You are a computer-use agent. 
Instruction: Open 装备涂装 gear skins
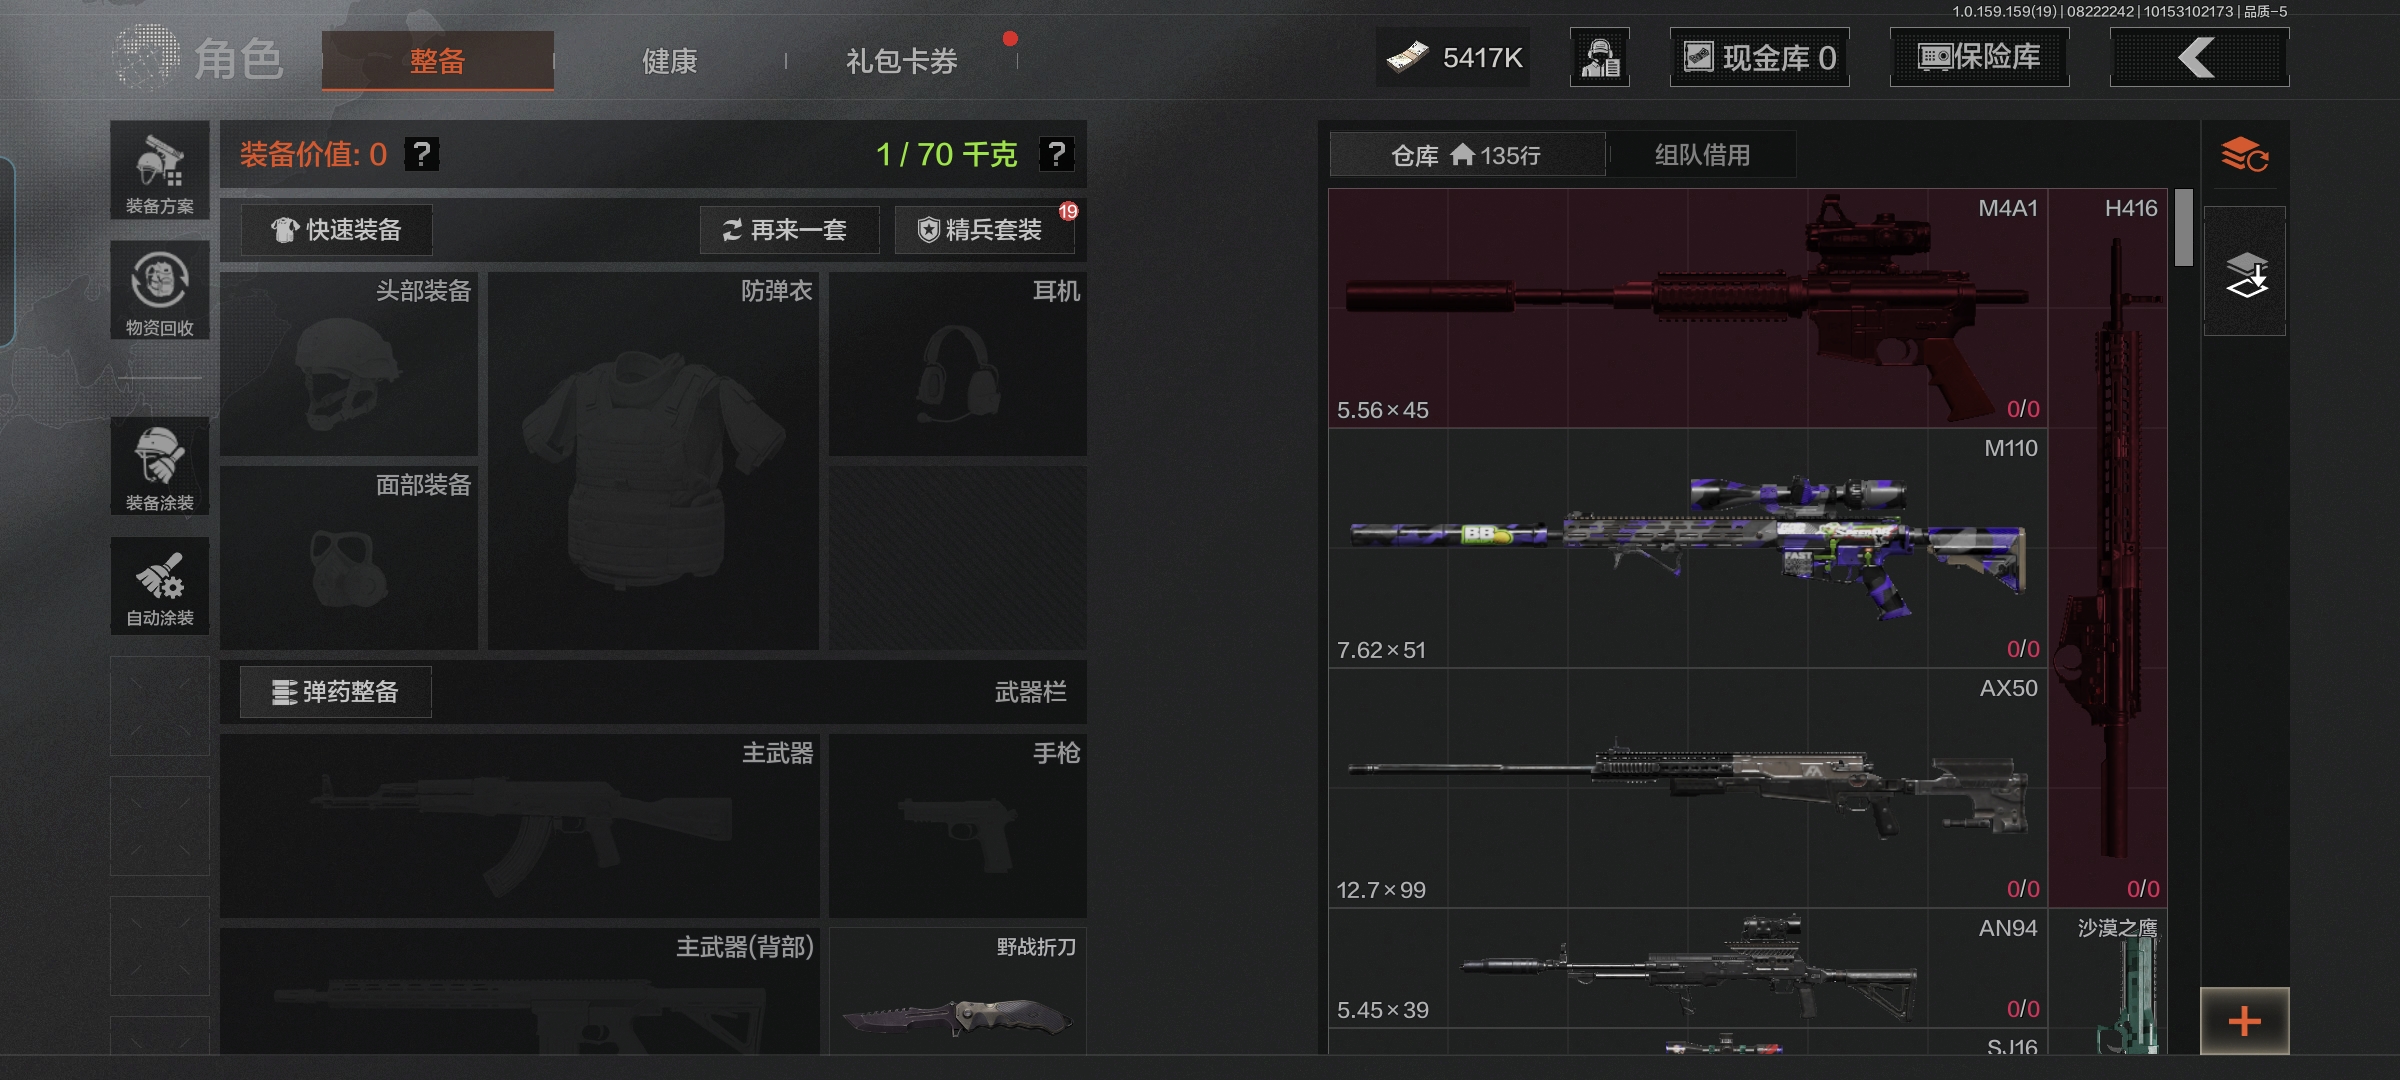(160, 466)
